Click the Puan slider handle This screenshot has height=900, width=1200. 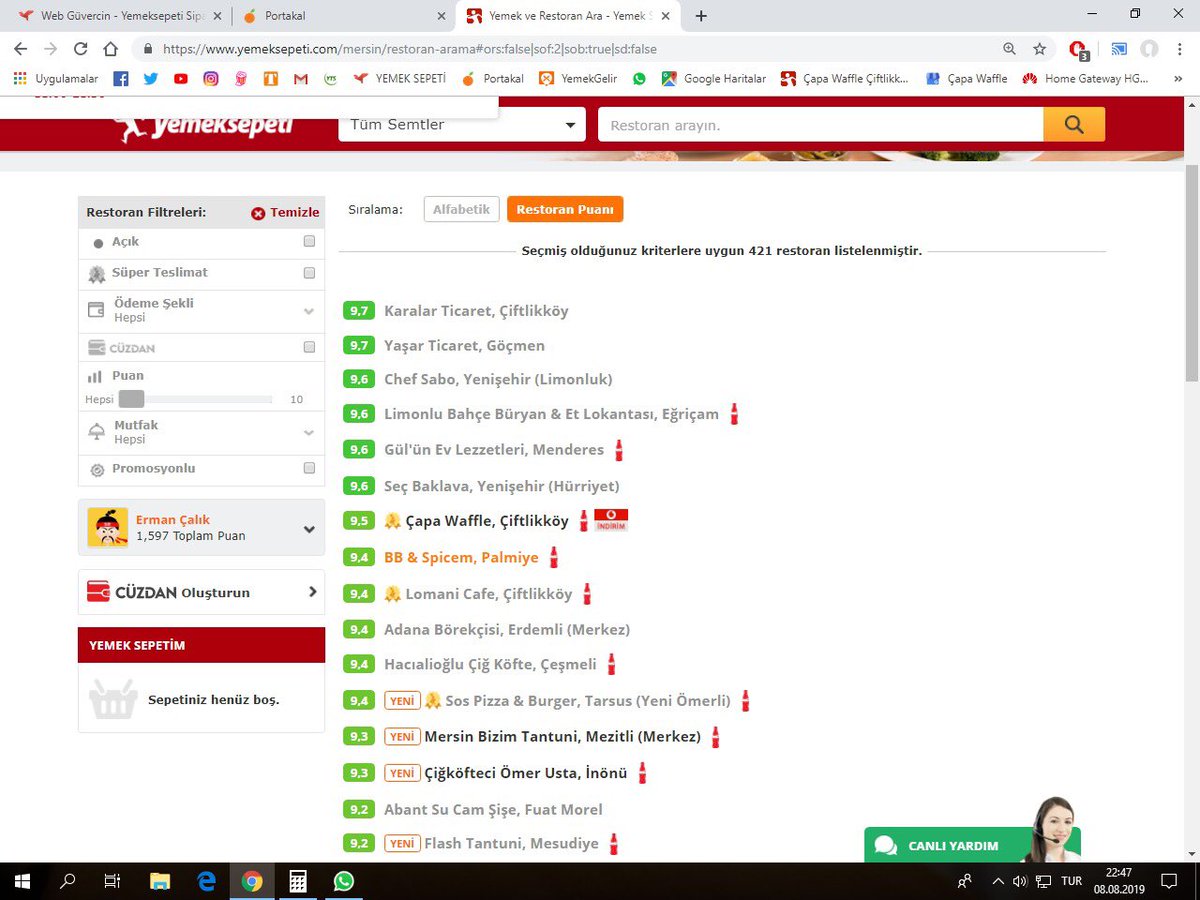(131, 399)
